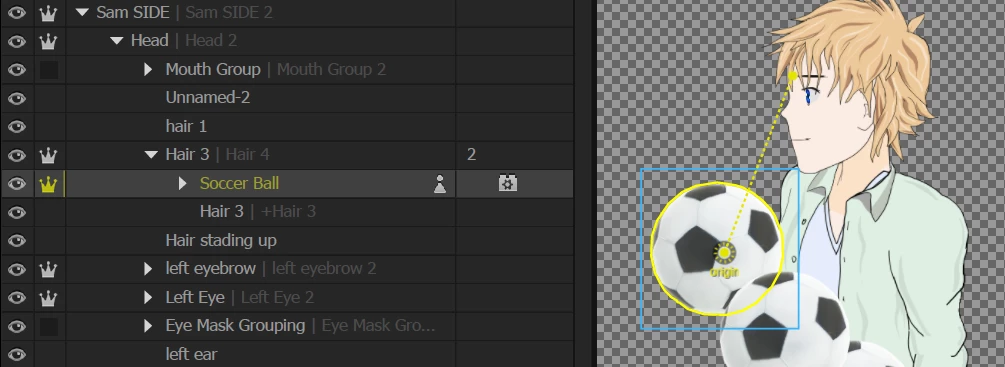Select the left eyebrow layer name

(210, 268)
